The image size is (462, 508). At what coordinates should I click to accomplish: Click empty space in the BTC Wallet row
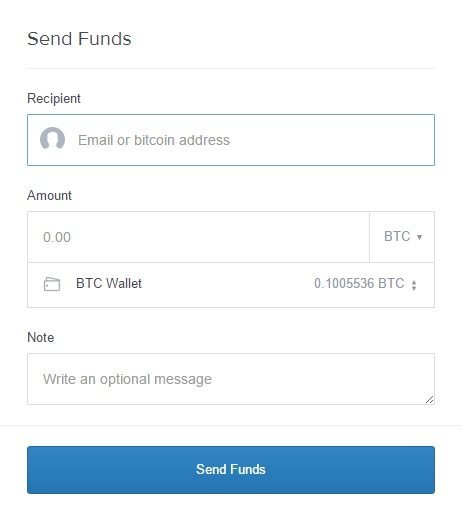point(227,285)
